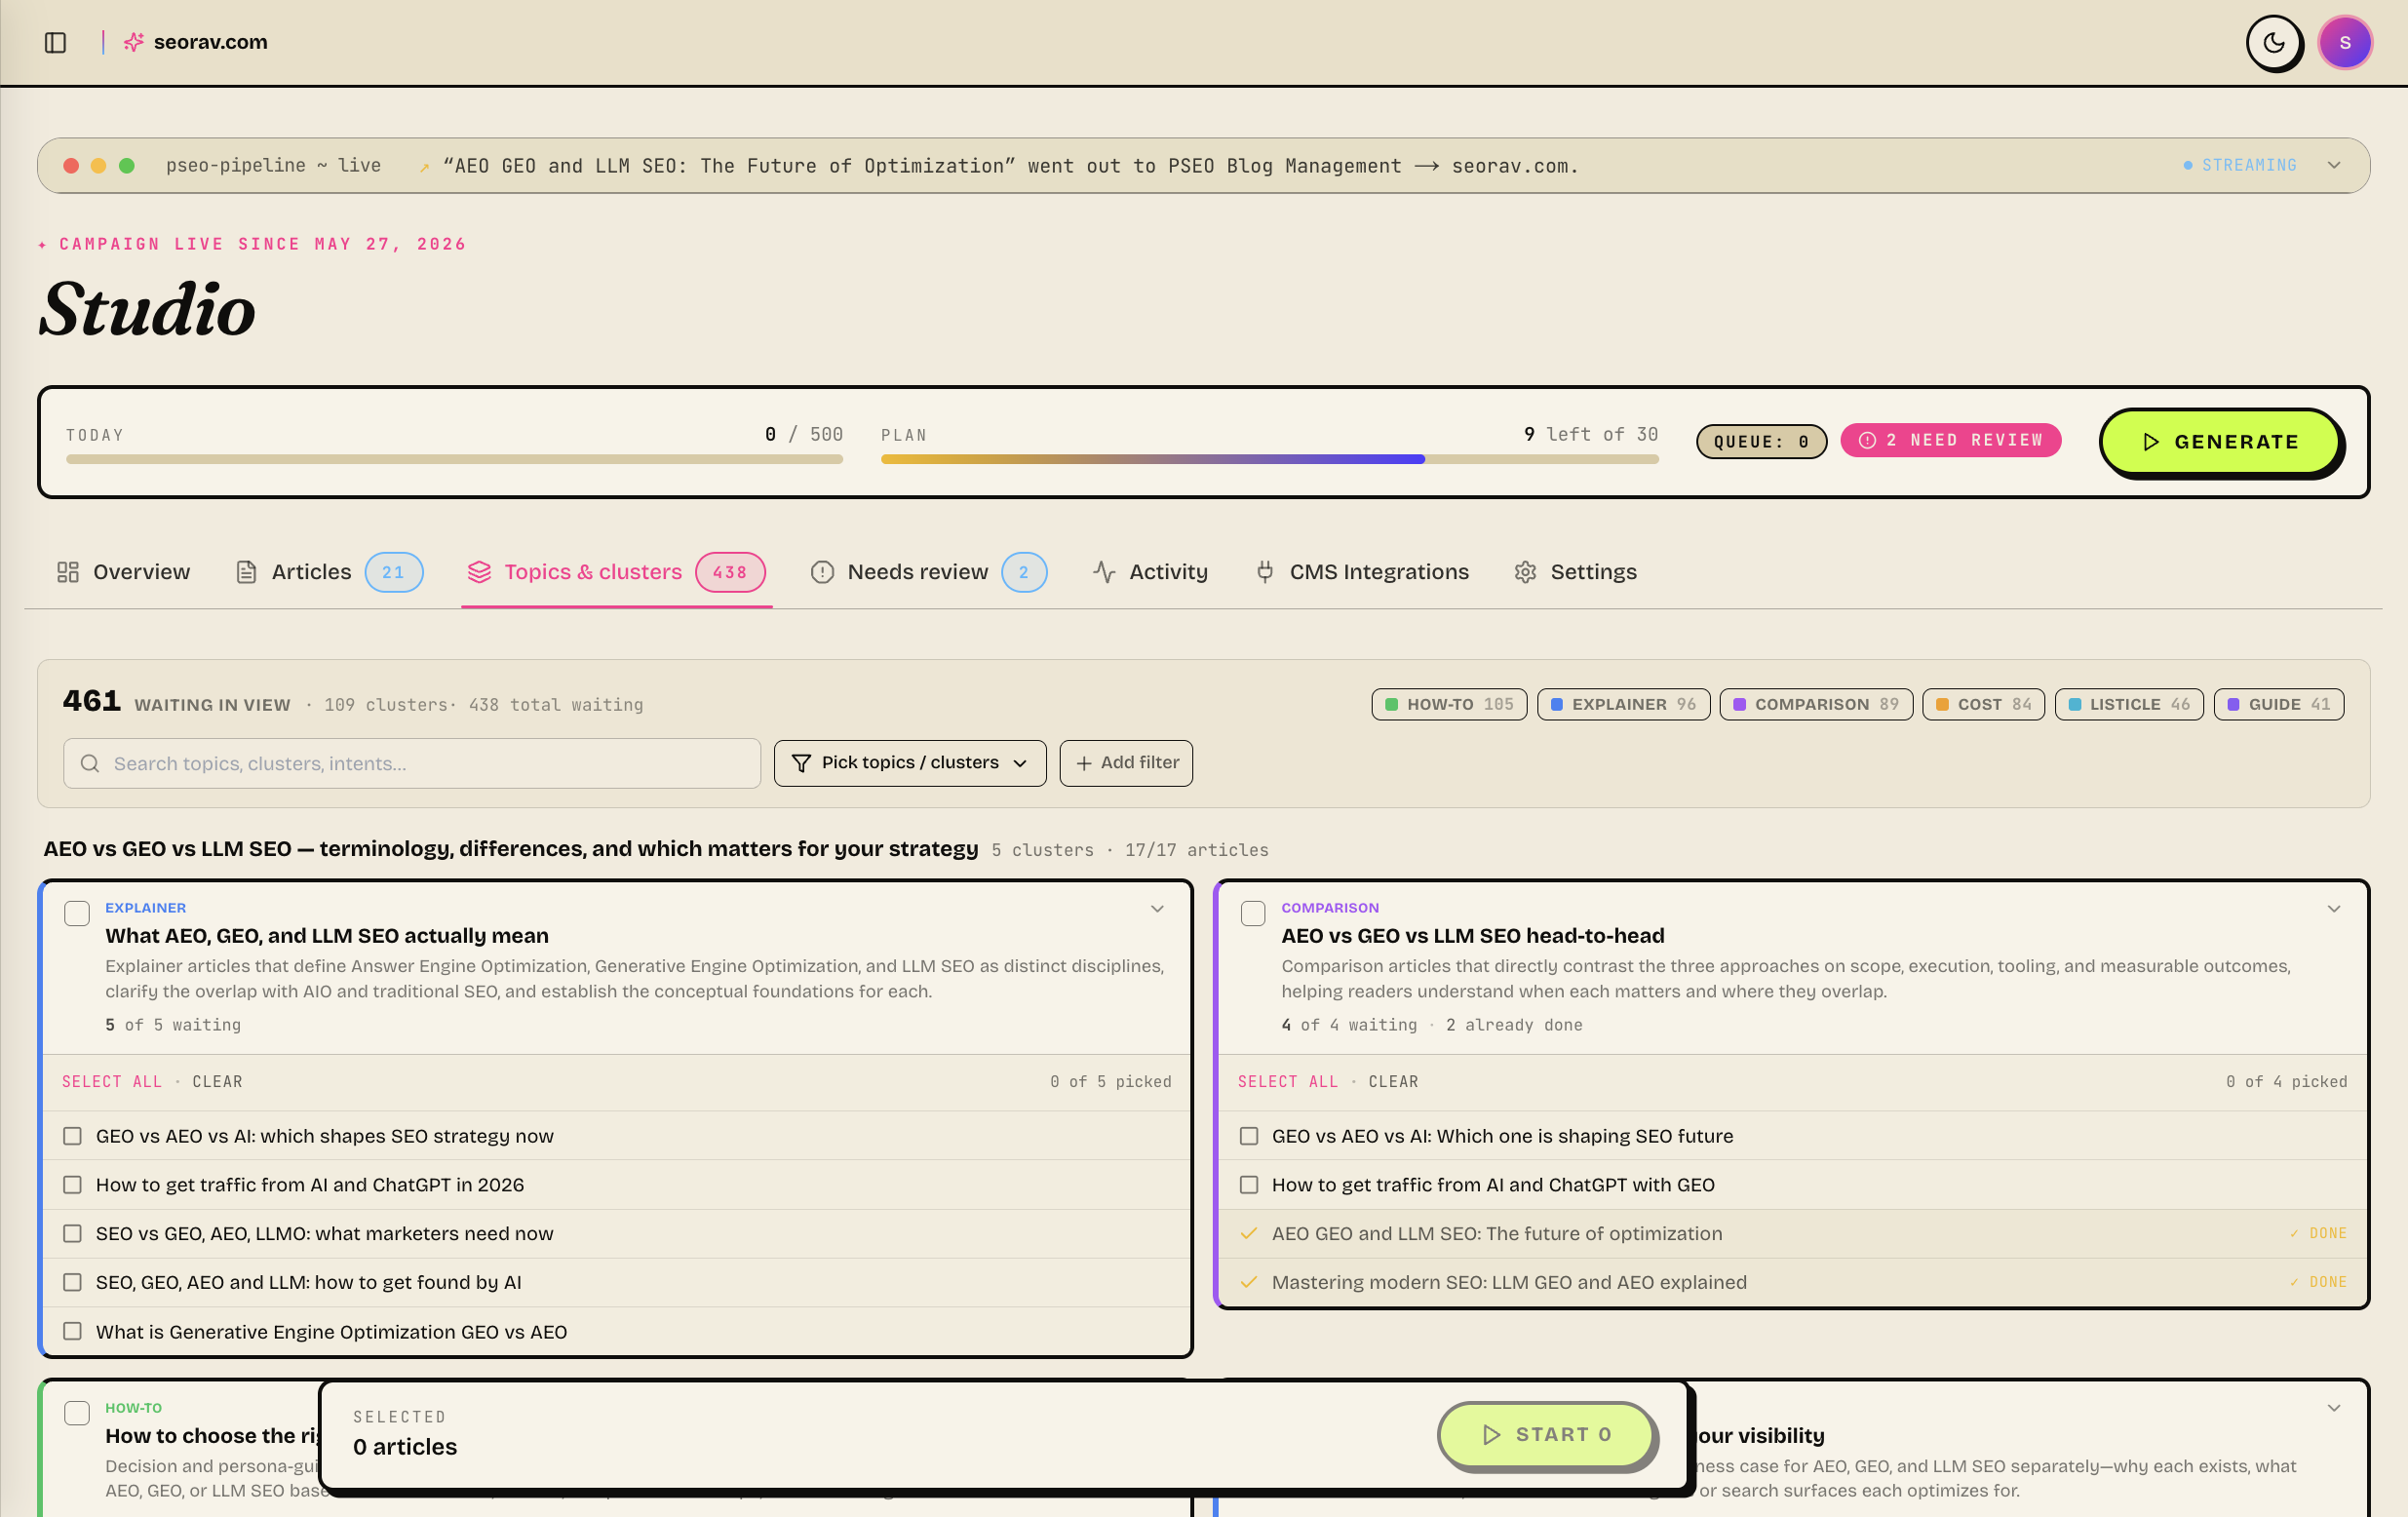Image resolution: width=2408 pixels, height=1517 pixels.
Task: Check 'What is Generative Engine Optimization GEO vs AEO'
Action: click(72, 1332)
